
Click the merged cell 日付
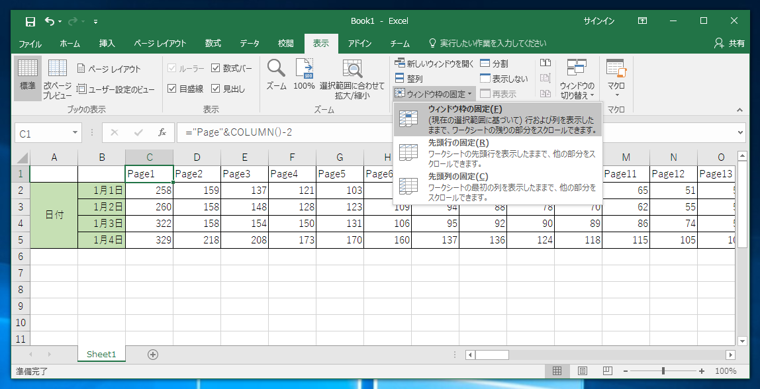(54, 216)
